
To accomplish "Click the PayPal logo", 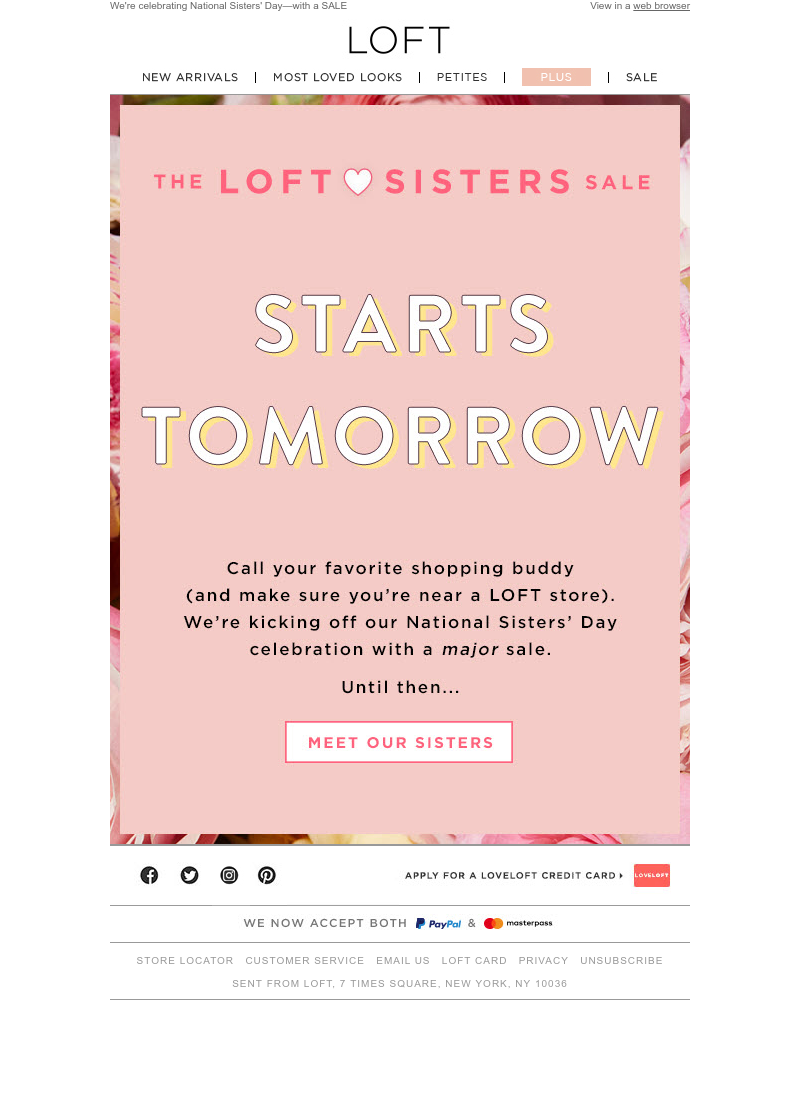I will 439,923.
